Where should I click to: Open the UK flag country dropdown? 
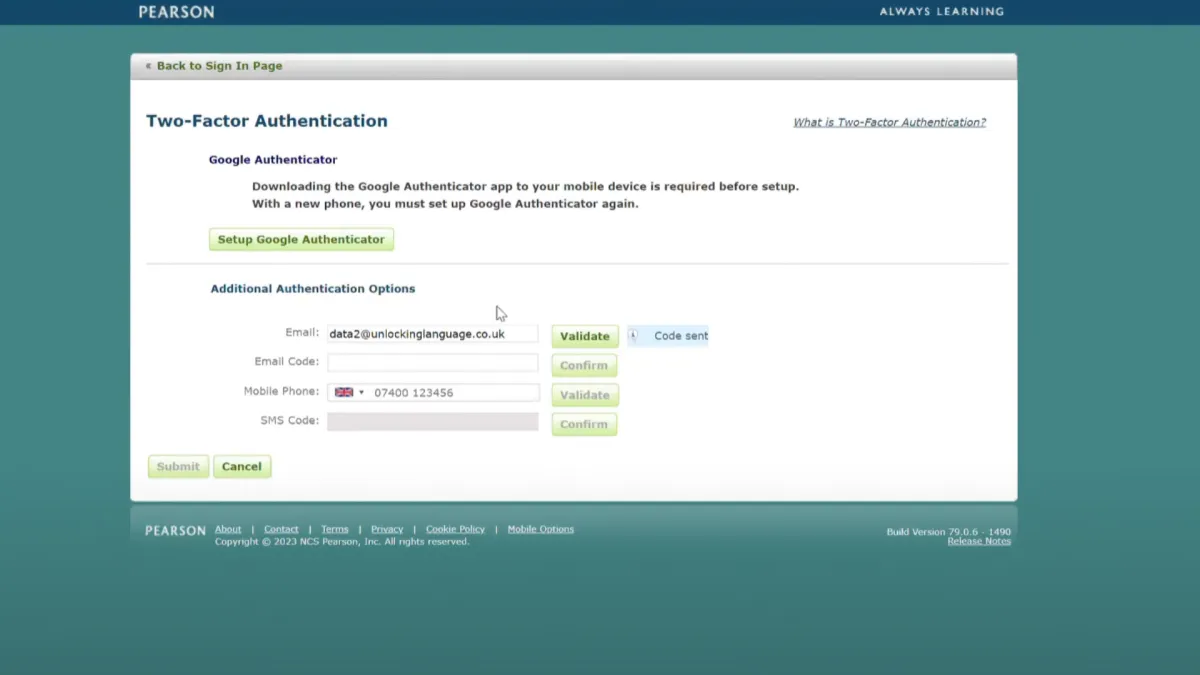349,393
